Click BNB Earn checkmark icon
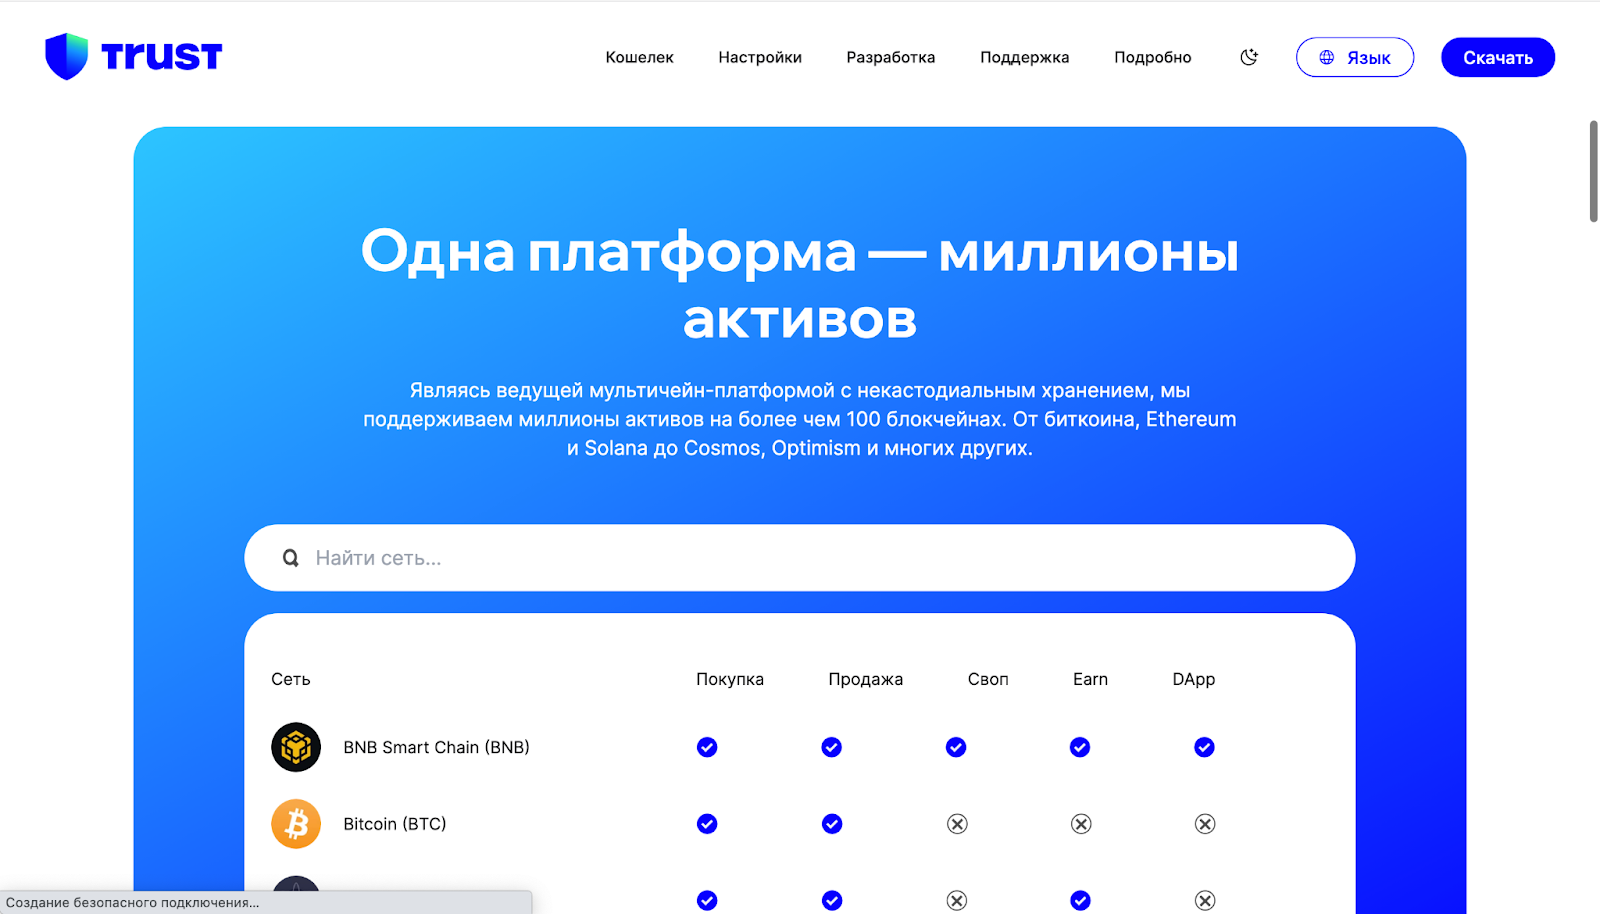This screenshot has height=914, width=1600. [1080, 747]
